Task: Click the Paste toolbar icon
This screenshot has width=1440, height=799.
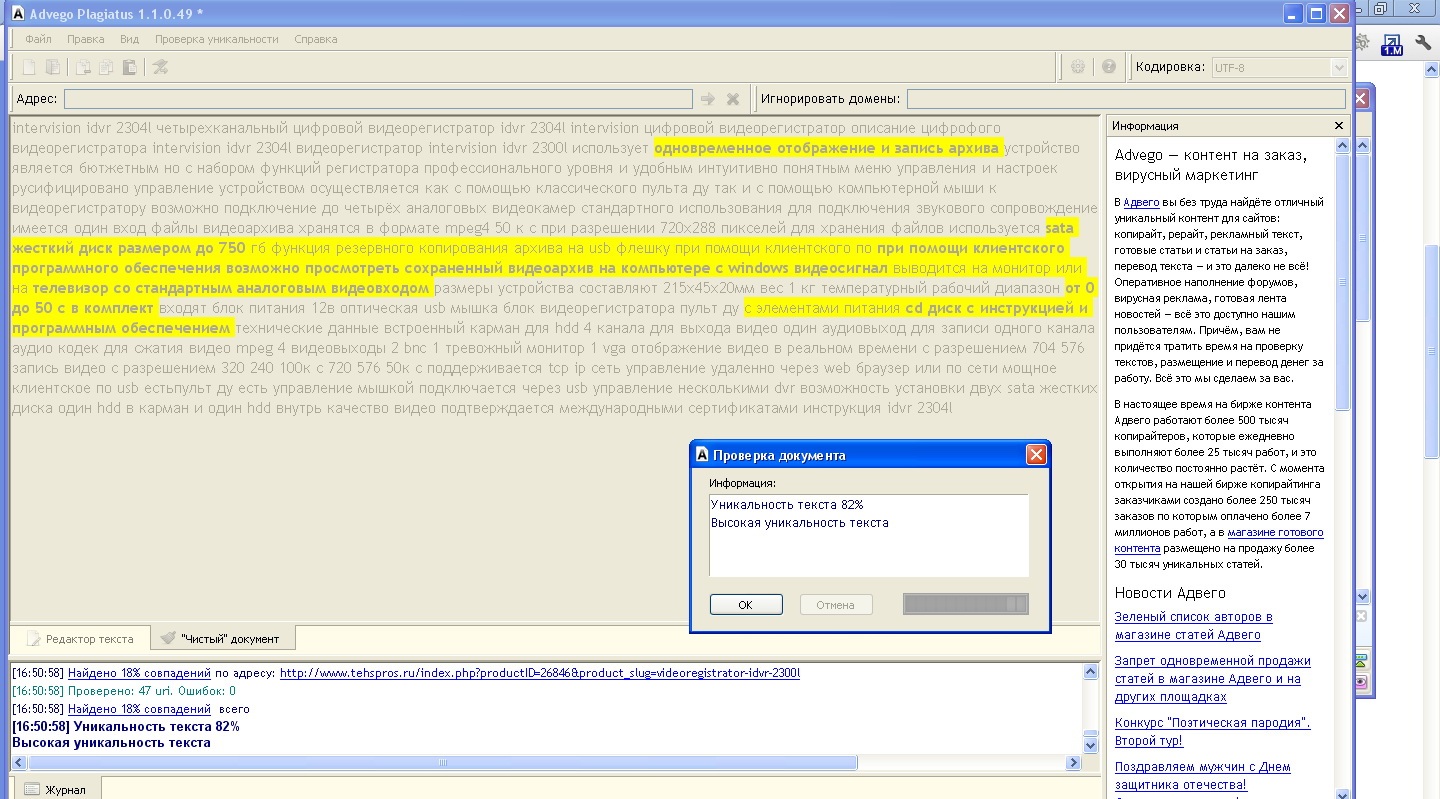Action: [130, 67]
